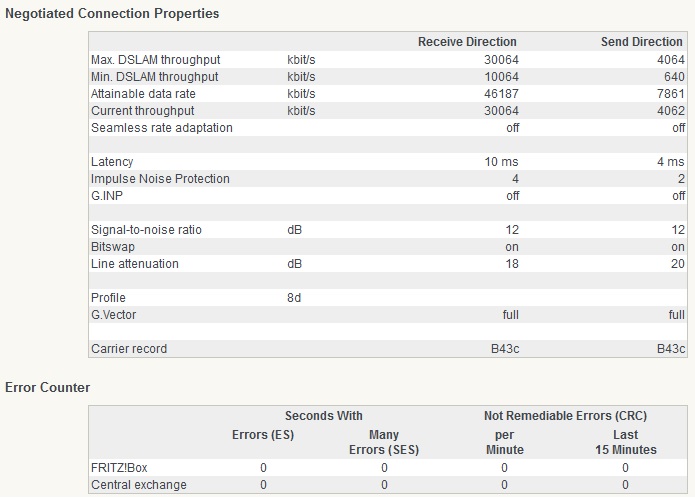Click the Error Counter heading
The width and height of the screenshot is (695, 501).
47,386
